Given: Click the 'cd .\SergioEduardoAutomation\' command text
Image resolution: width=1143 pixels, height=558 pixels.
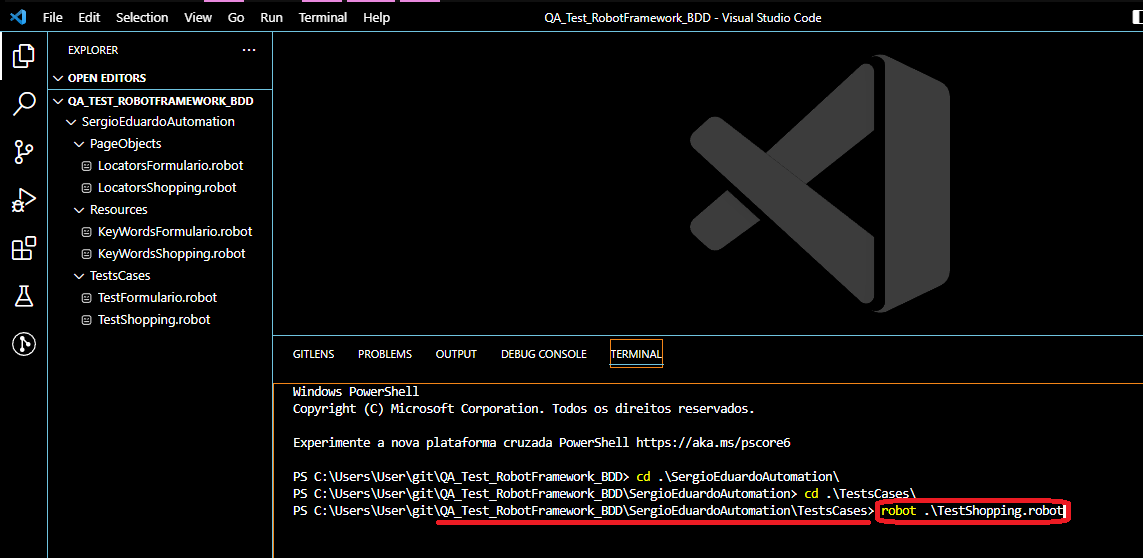Looking at the screenshot, I should tap(738, 477).
